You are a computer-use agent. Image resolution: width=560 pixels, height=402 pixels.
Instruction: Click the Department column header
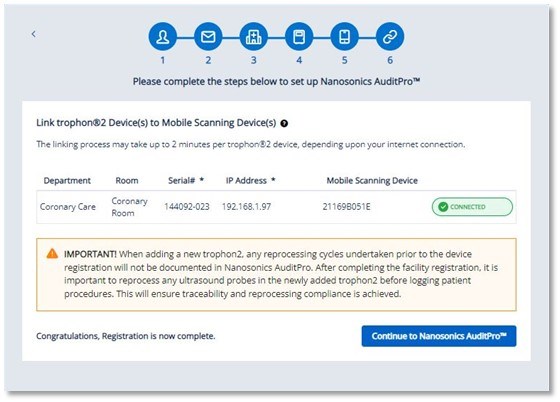67,180
